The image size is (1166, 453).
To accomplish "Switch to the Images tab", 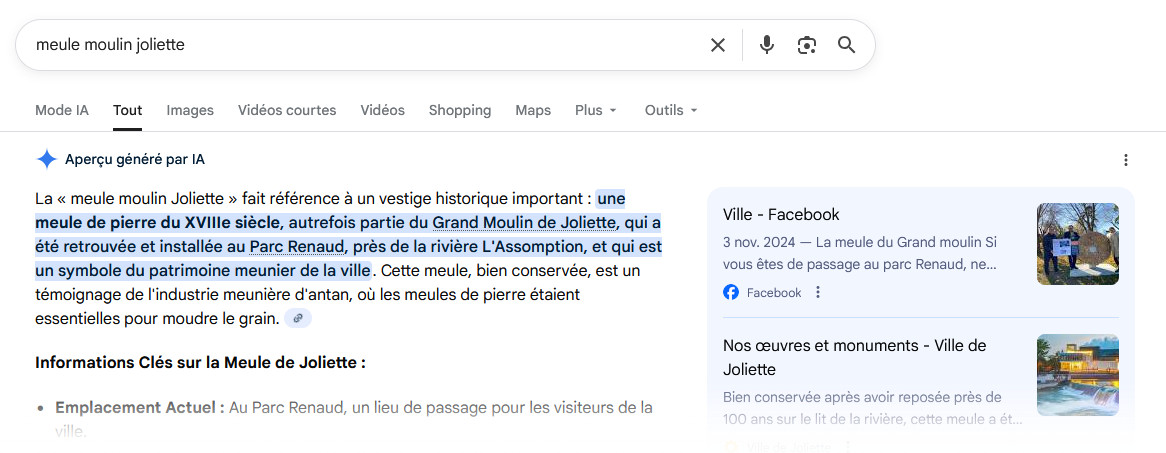I will tap(190, 110).
